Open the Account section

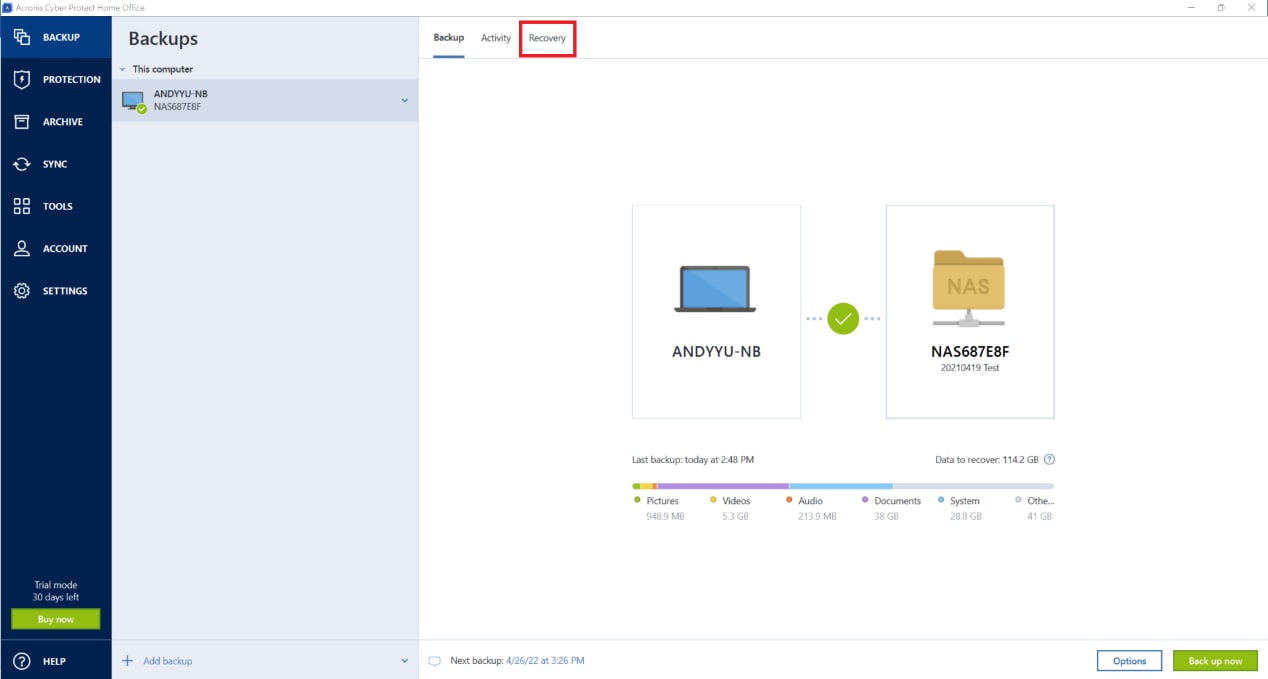tap(55, 248)
